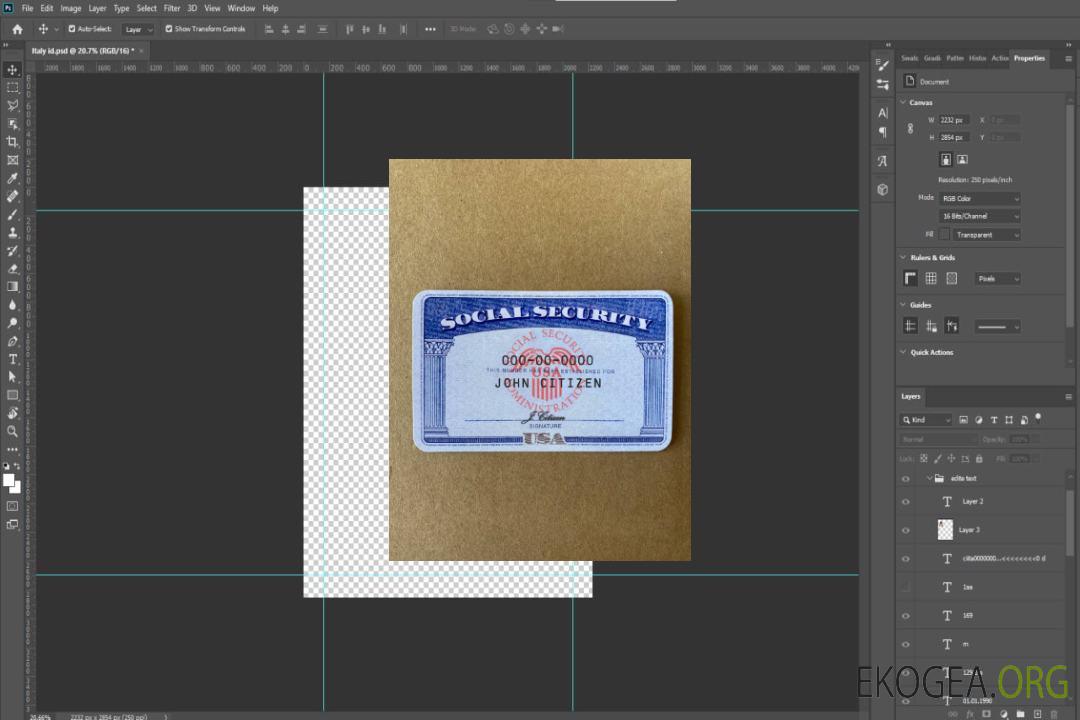Select the Move tool

click(x=12, y=70)
